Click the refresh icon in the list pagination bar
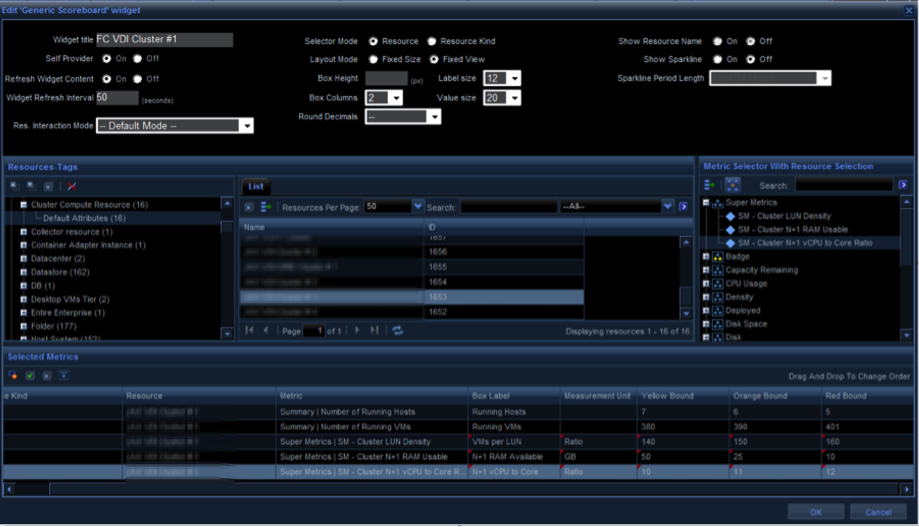This screenshot has height=527, width=919. 398,330
